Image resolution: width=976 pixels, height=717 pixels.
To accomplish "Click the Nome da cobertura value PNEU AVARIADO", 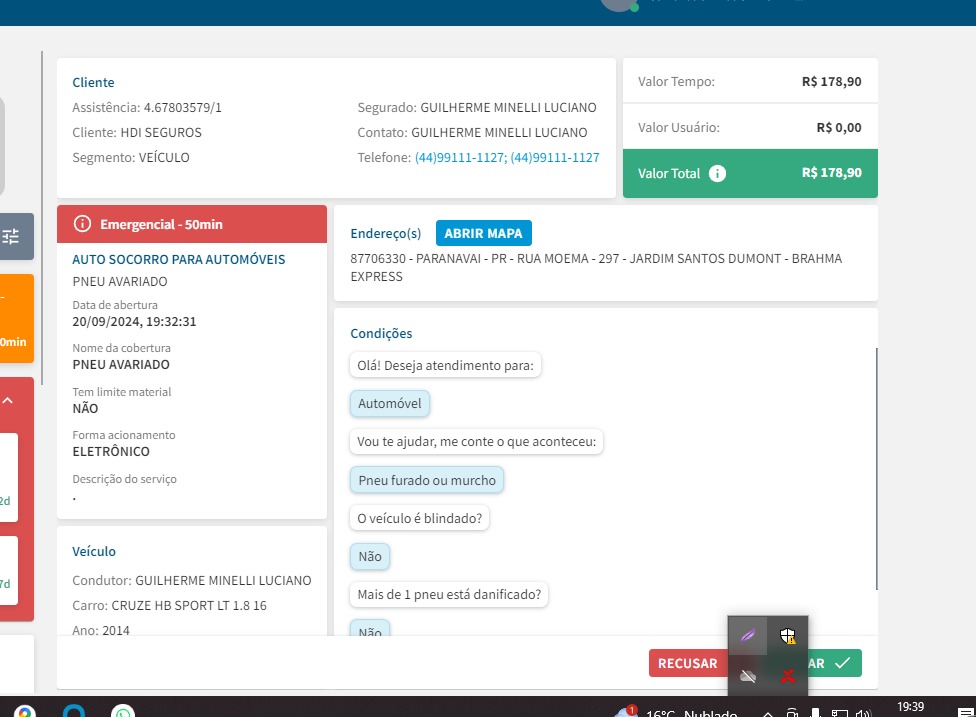I will (121, 365).
